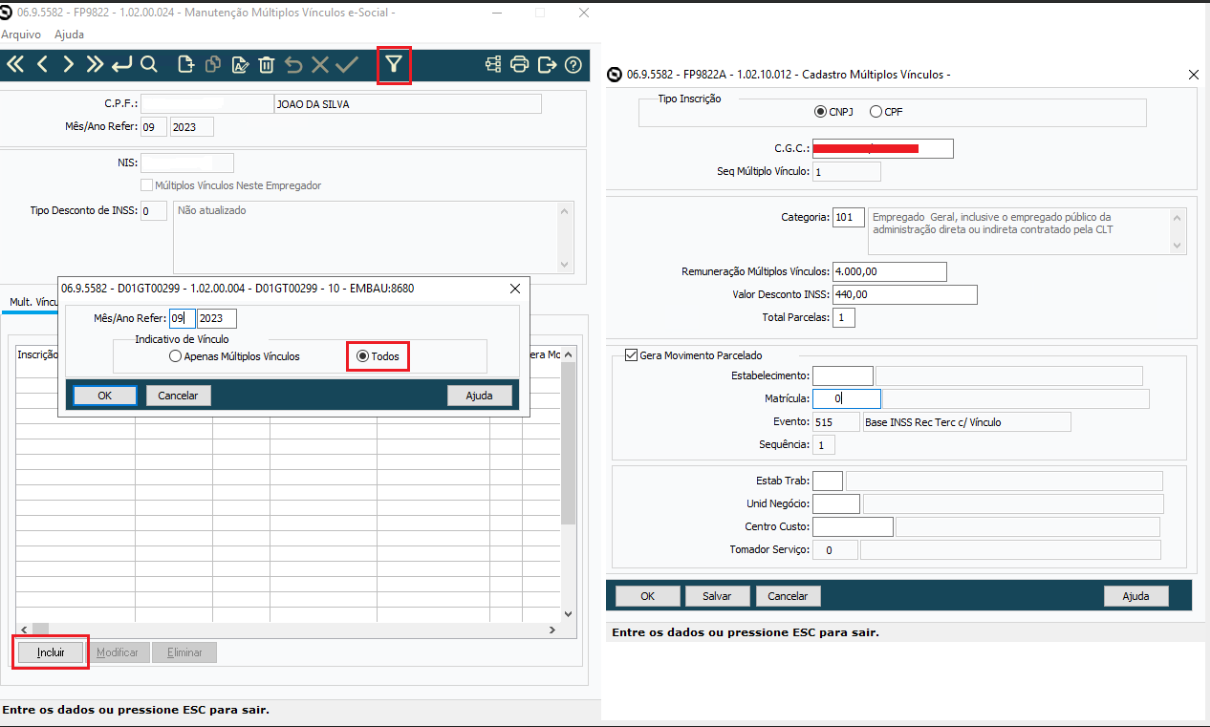Click the cancel X toolbar icon
The height and width of the screenshot is (727, 1210).
coord(320,65)
